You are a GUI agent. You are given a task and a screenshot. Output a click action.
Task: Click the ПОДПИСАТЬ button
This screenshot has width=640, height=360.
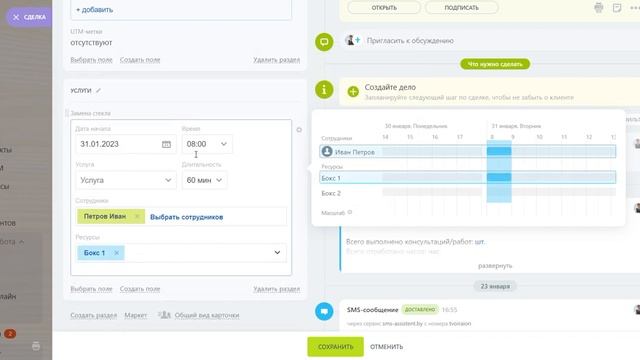tap(462, 7)
